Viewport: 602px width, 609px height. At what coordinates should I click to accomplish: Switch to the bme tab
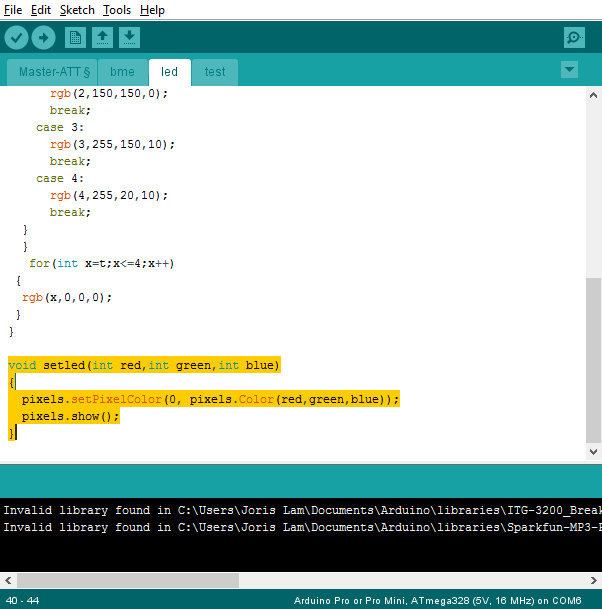point(123,72)
